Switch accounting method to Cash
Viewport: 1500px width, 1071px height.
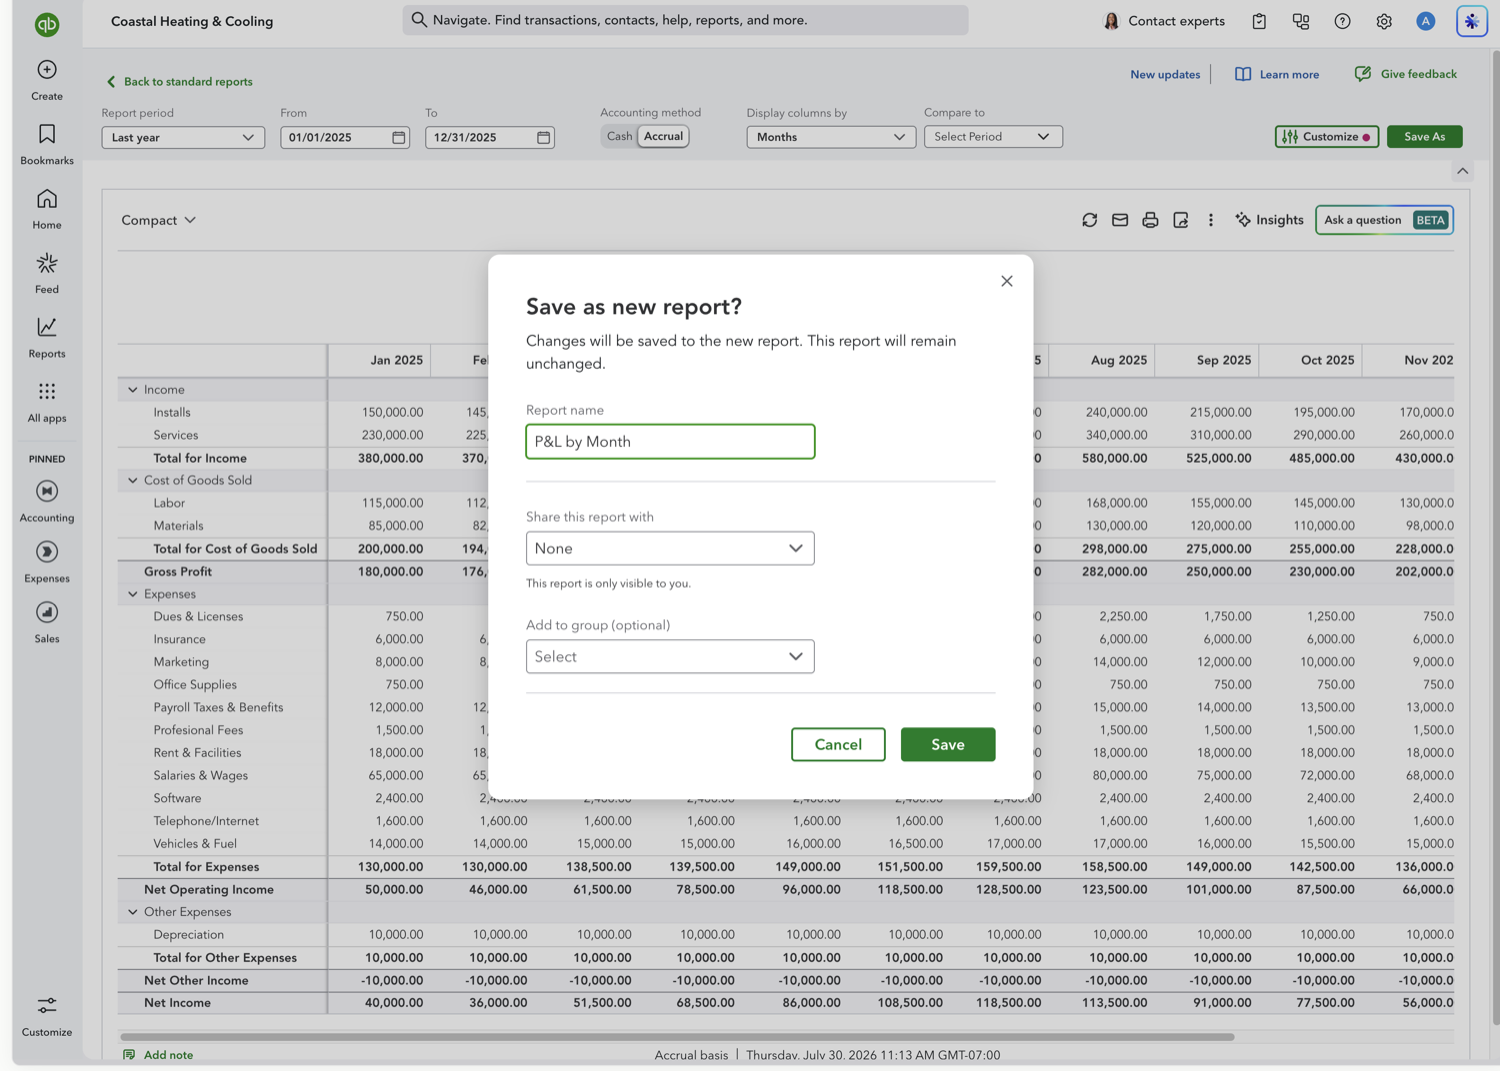(619, 136)
